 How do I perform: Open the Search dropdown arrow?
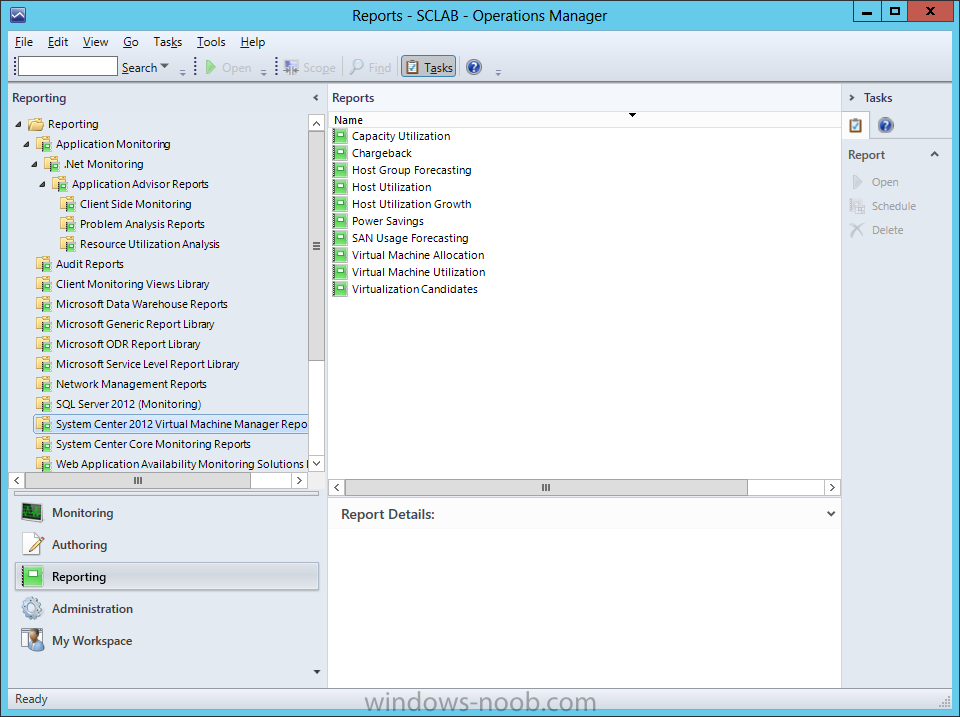[164, 66]
